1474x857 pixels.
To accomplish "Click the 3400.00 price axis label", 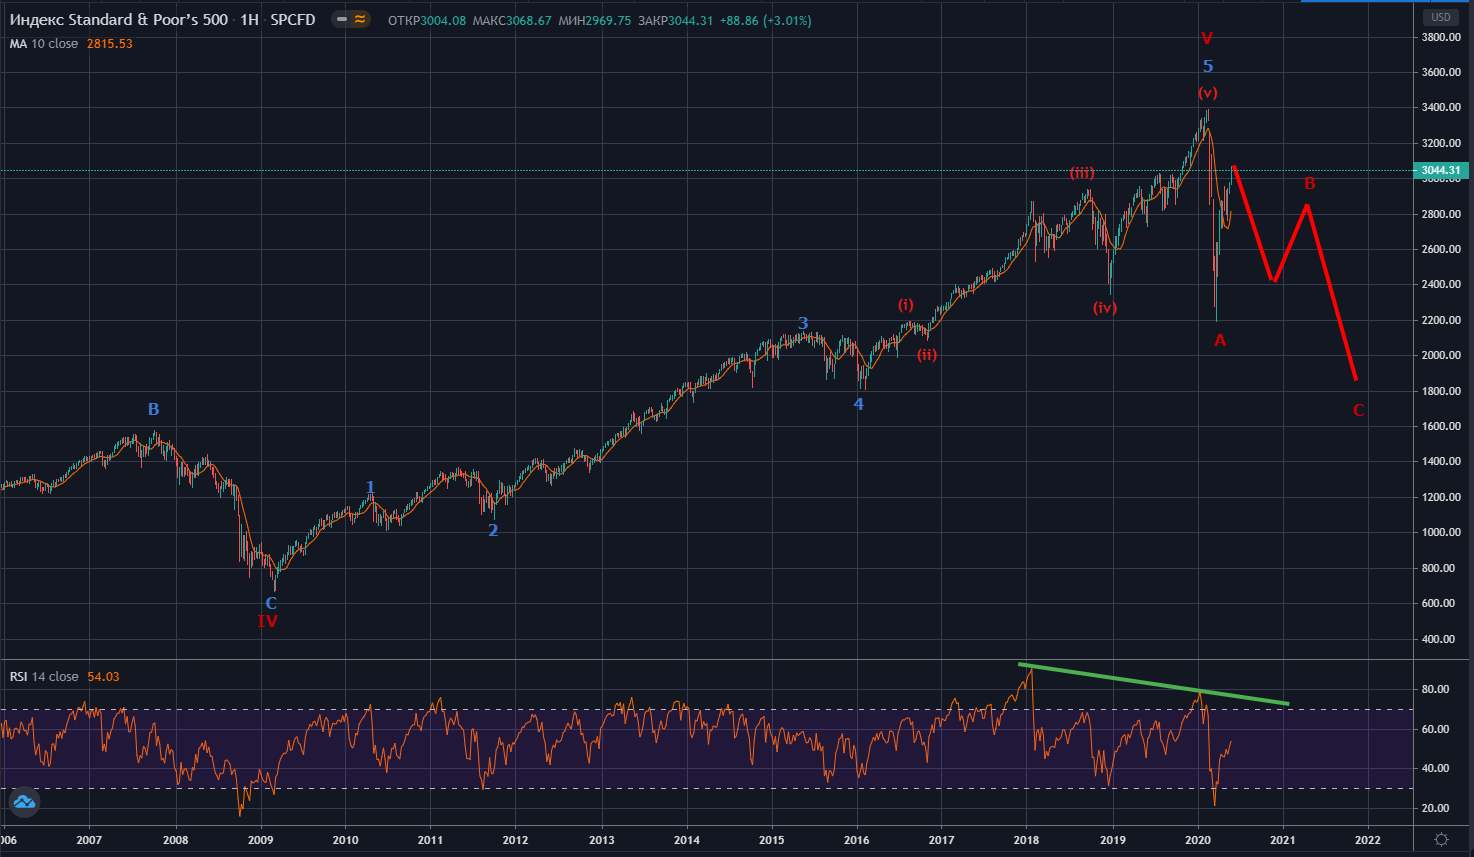I will coord(1441,108).
